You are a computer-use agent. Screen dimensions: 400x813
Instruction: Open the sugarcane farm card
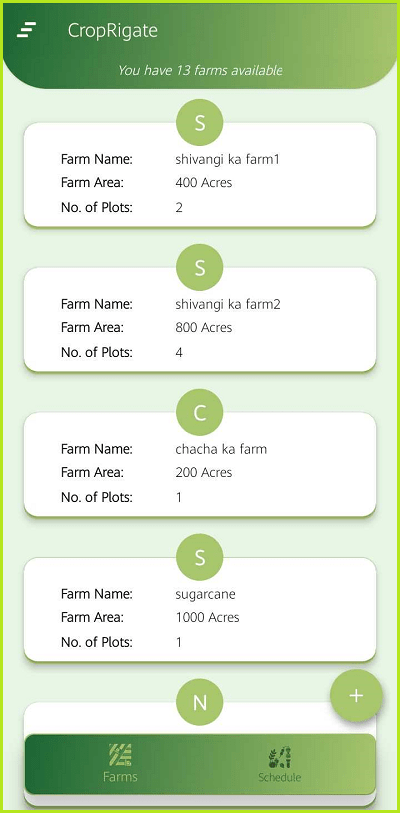(200, 609)
